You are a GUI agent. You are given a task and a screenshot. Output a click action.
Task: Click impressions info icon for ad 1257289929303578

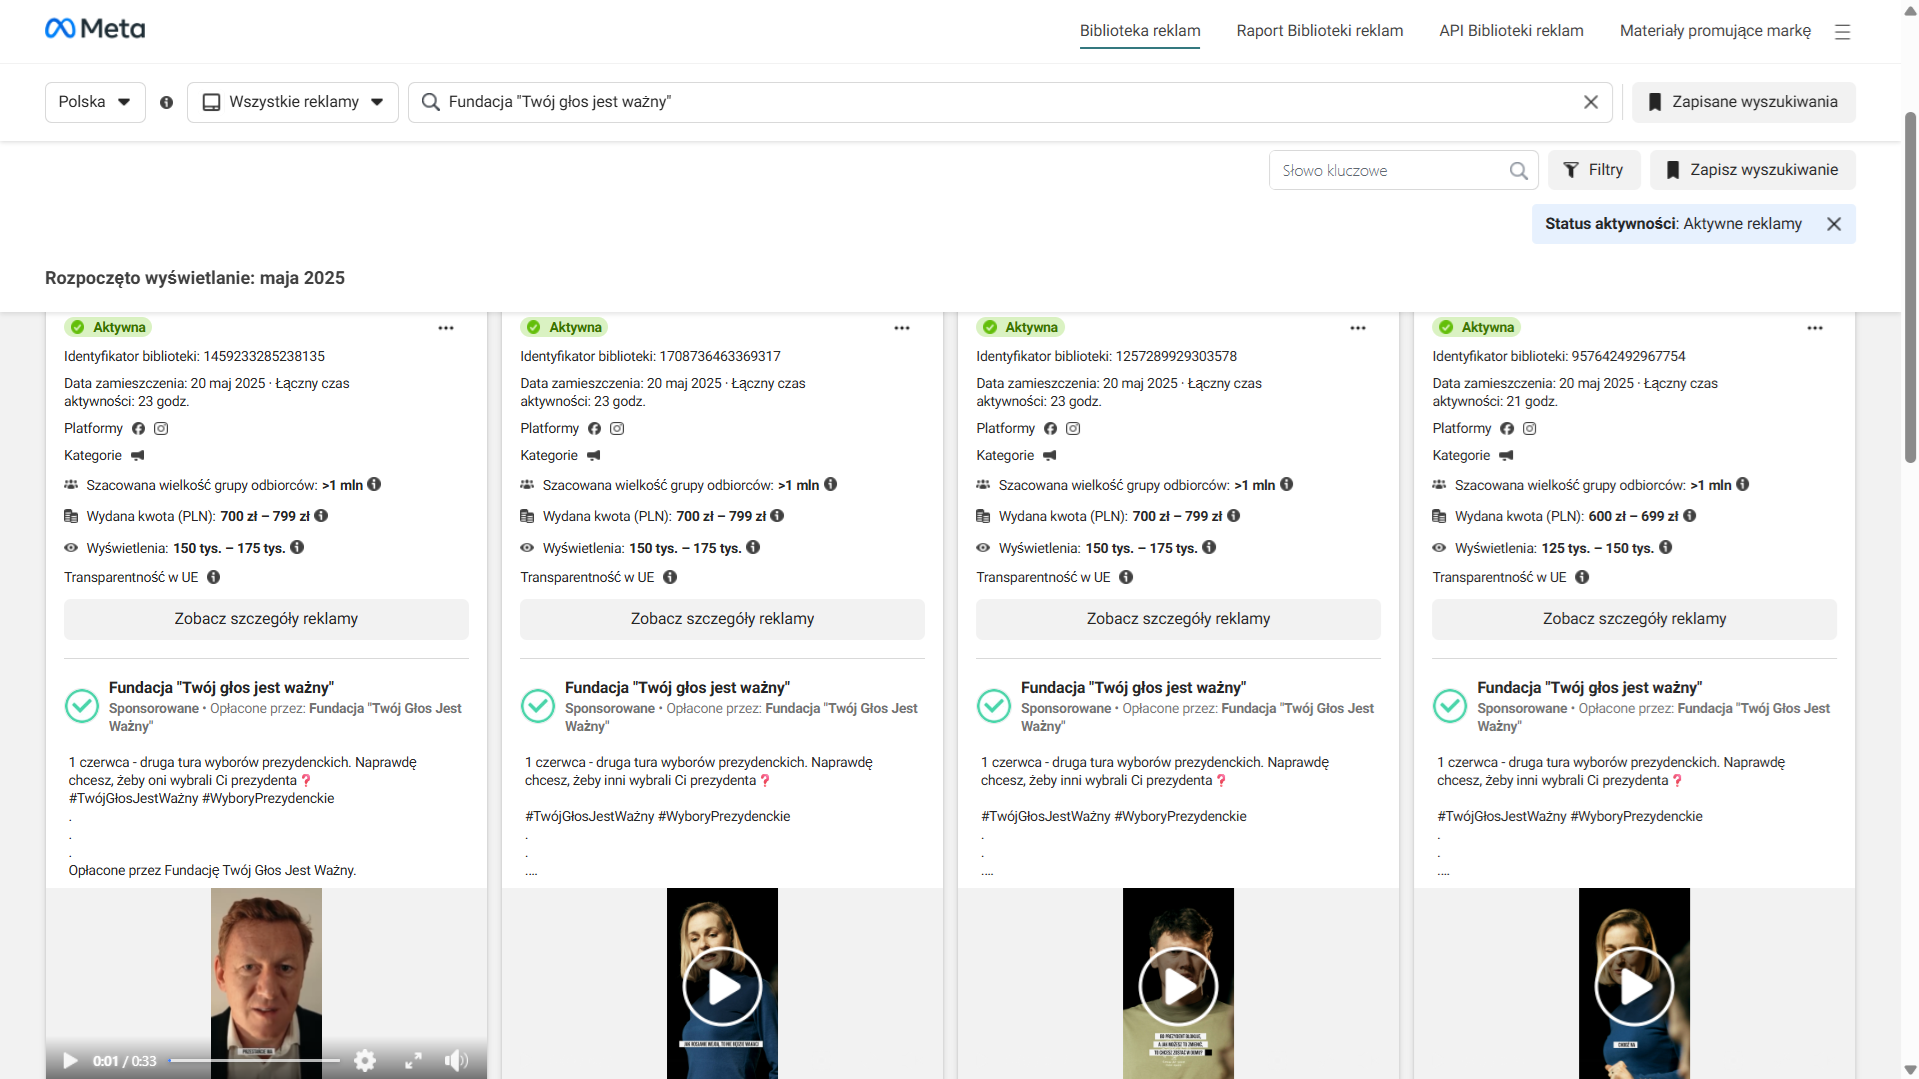coord(1209,547)
